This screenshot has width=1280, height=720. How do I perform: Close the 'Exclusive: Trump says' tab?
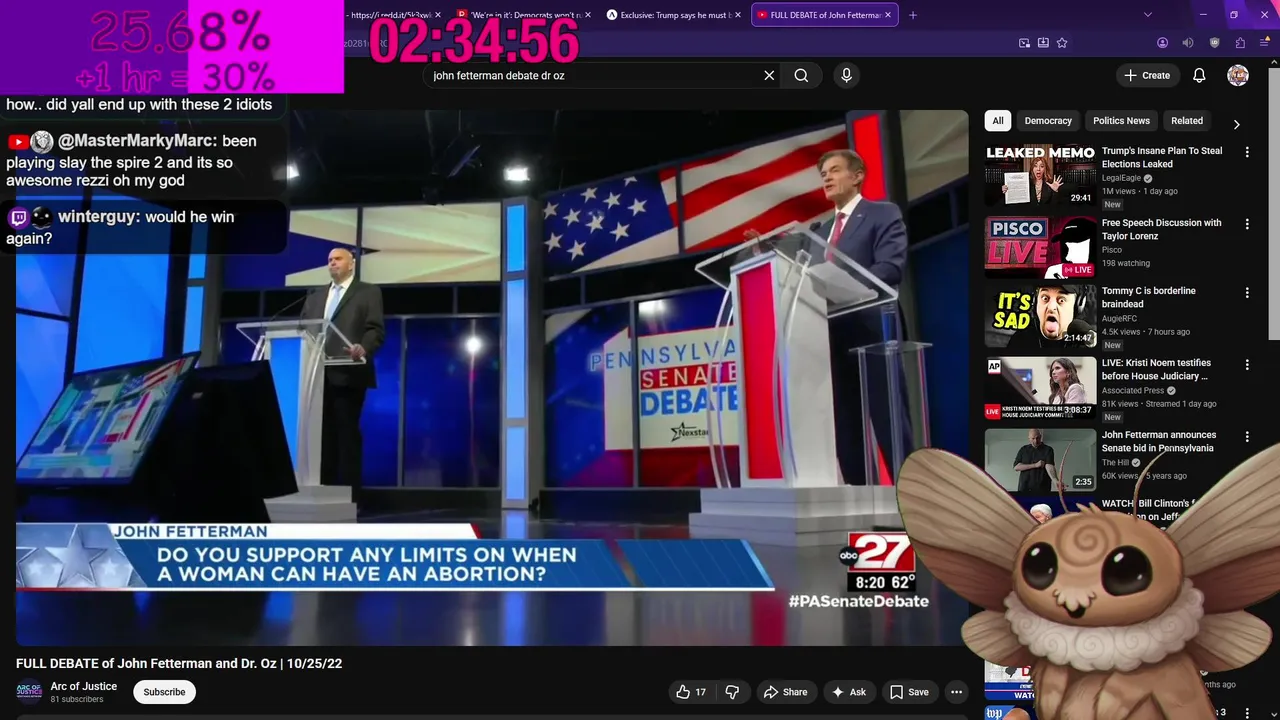point(738,15)
